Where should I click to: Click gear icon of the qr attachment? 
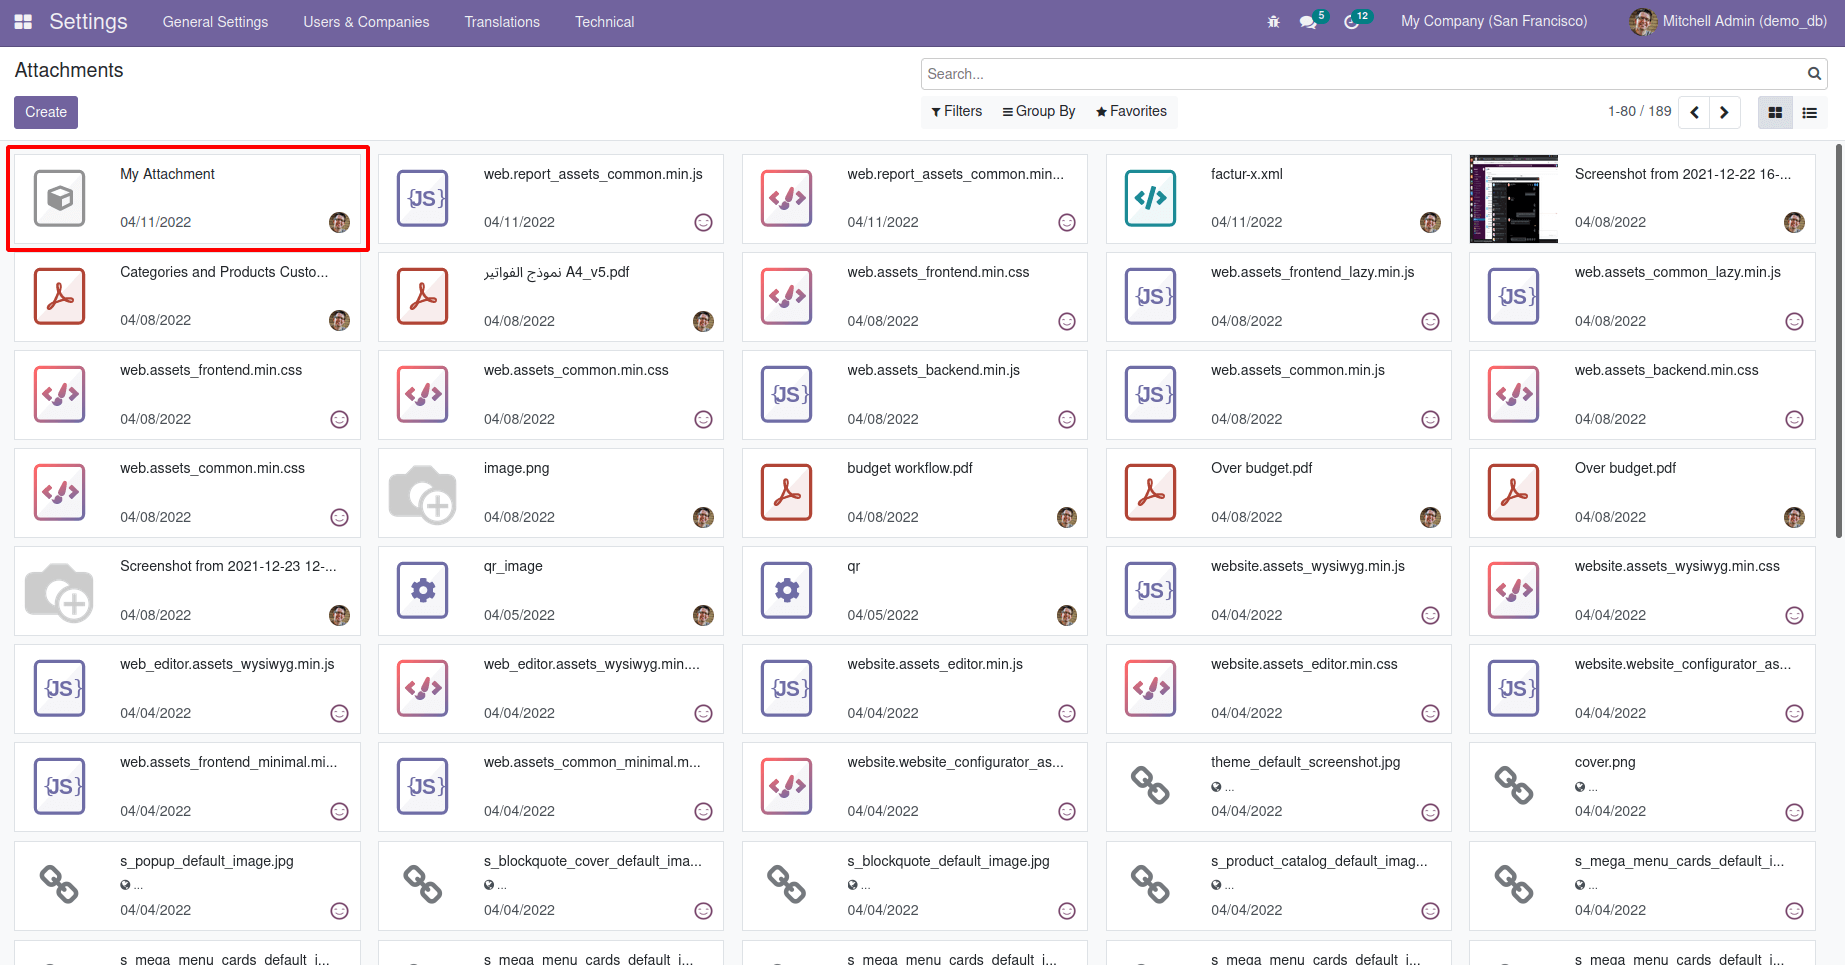pyautogui.click(x=787, y=590)
